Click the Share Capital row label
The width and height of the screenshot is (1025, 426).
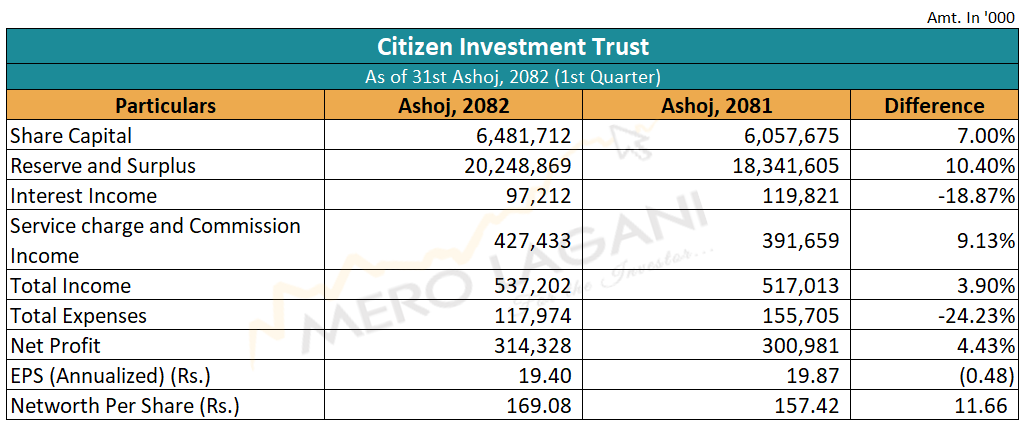(x=71, y=135)
